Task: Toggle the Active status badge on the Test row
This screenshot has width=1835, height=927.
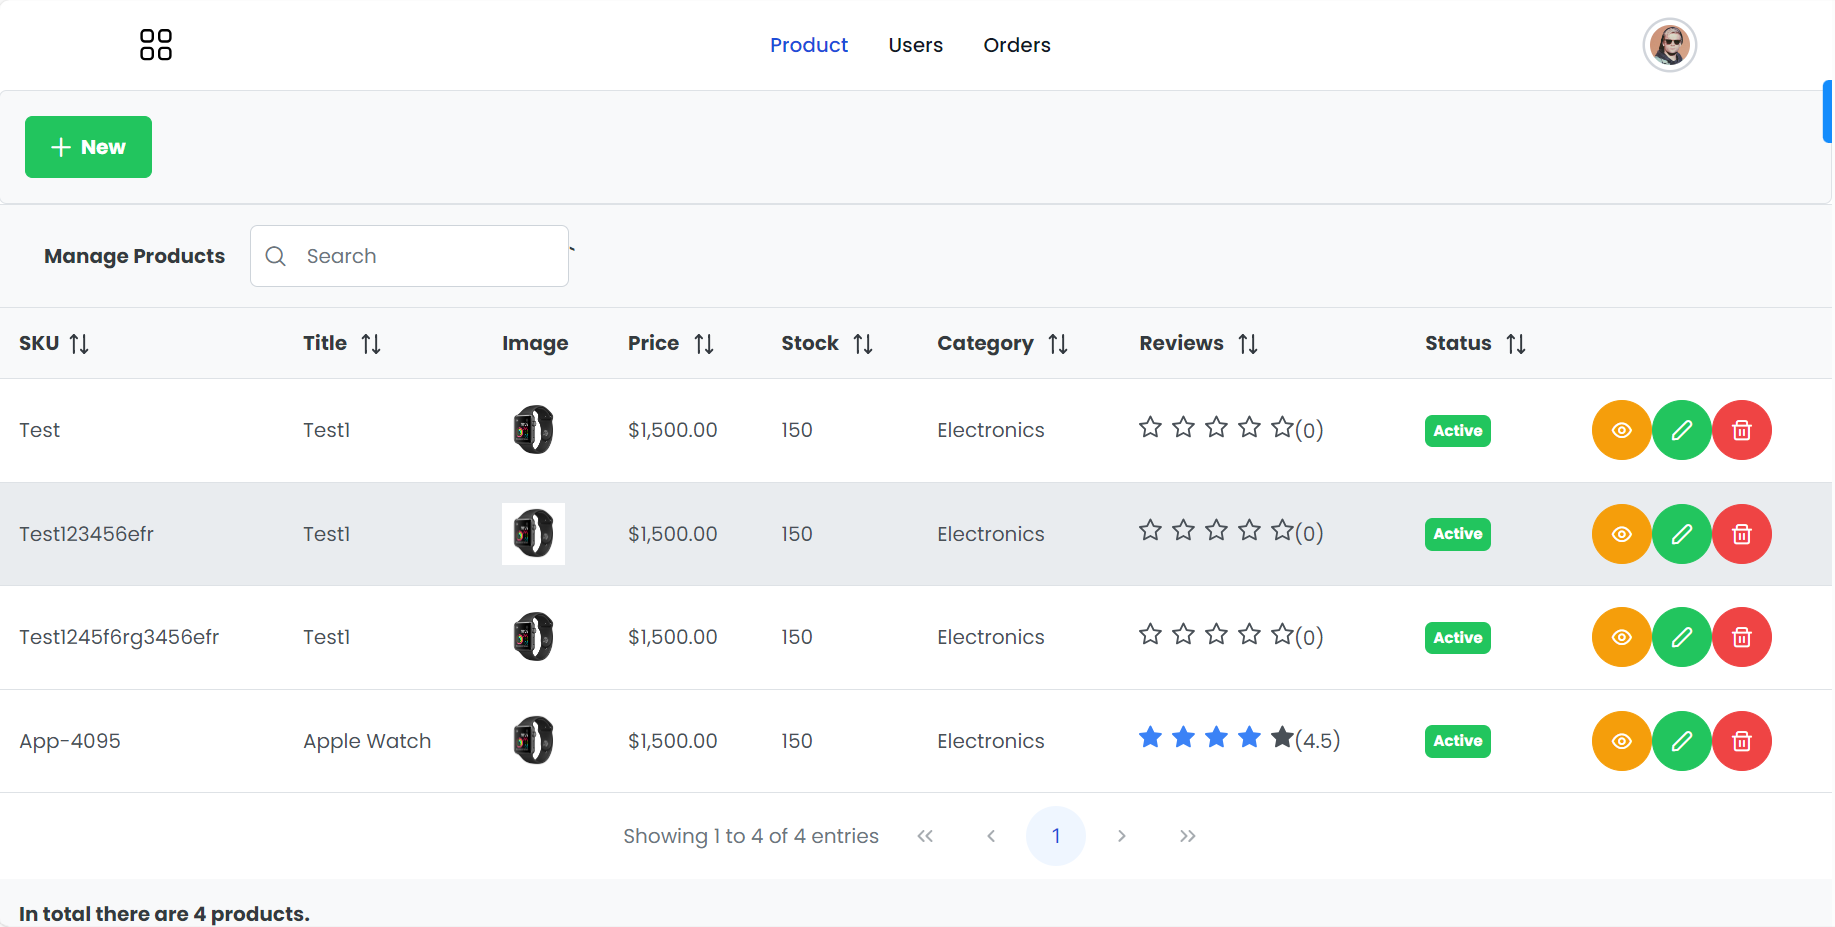Action: [x=1457, y=431]
